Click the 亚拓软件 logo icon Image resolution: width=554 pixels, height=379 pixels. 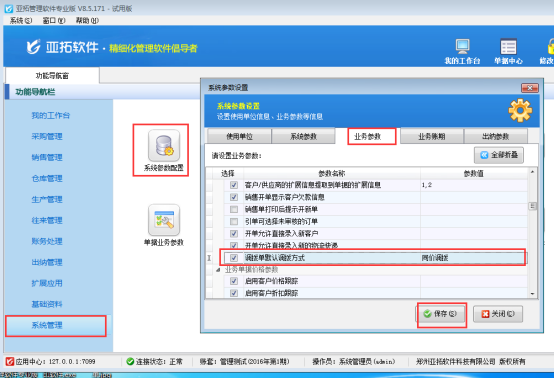pyautogui.click(x=34, y=47)
